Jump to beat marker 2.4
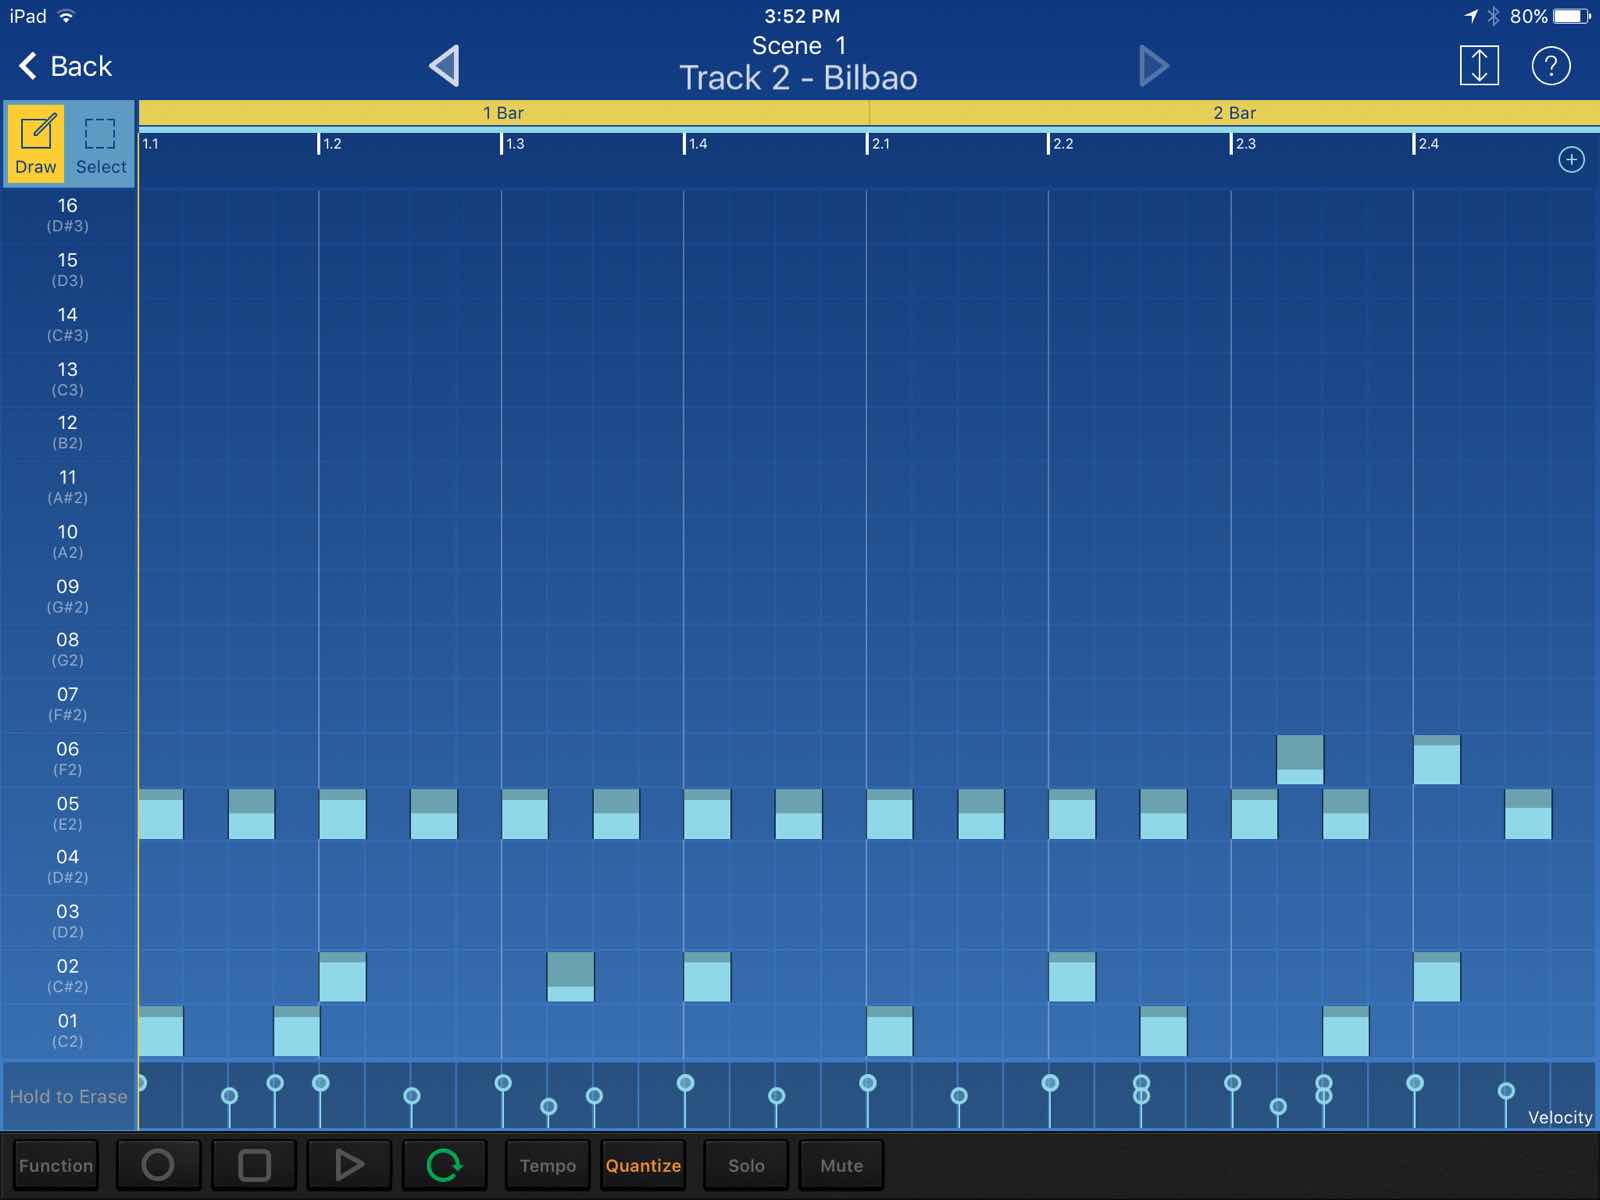This screenshot has width=1600, height=1200. tap(1427, 144)
